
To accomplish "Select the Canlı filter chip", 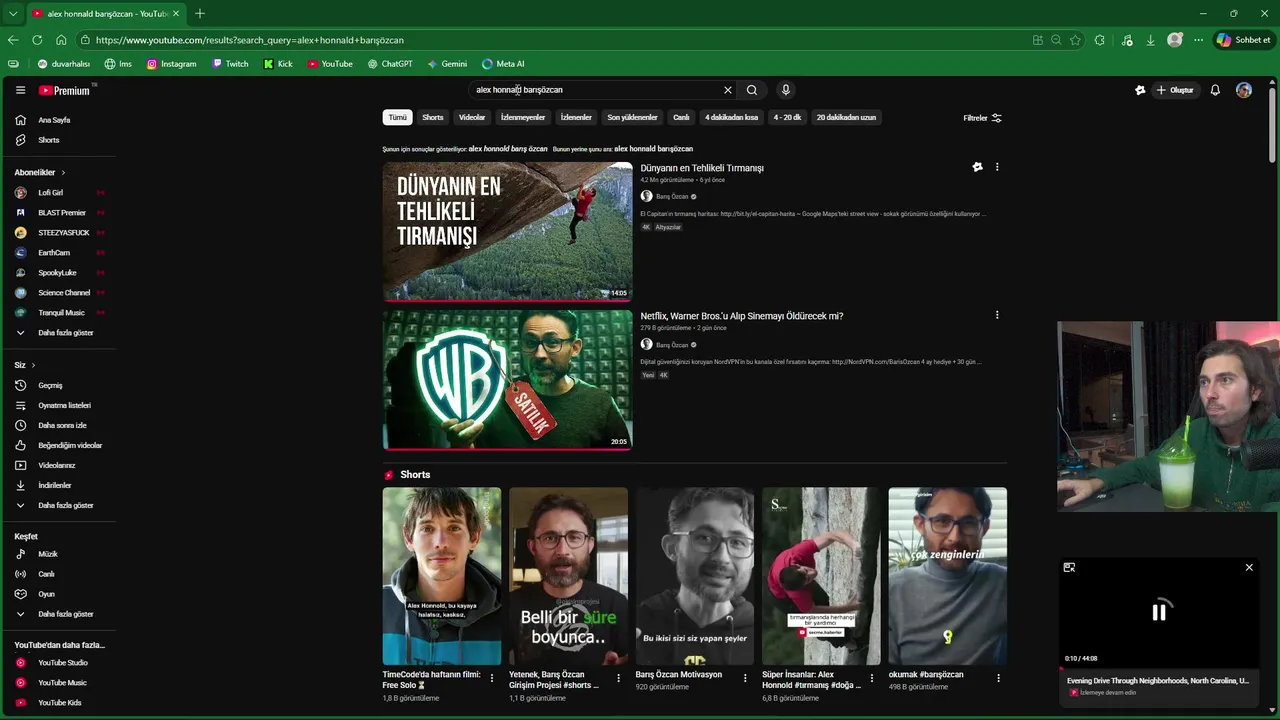I will tap(681, 117).
